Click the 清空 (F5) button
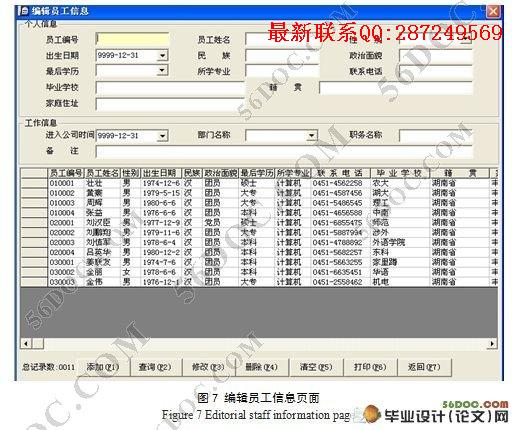This screenshot has width=517, height=430. point(316,367)
